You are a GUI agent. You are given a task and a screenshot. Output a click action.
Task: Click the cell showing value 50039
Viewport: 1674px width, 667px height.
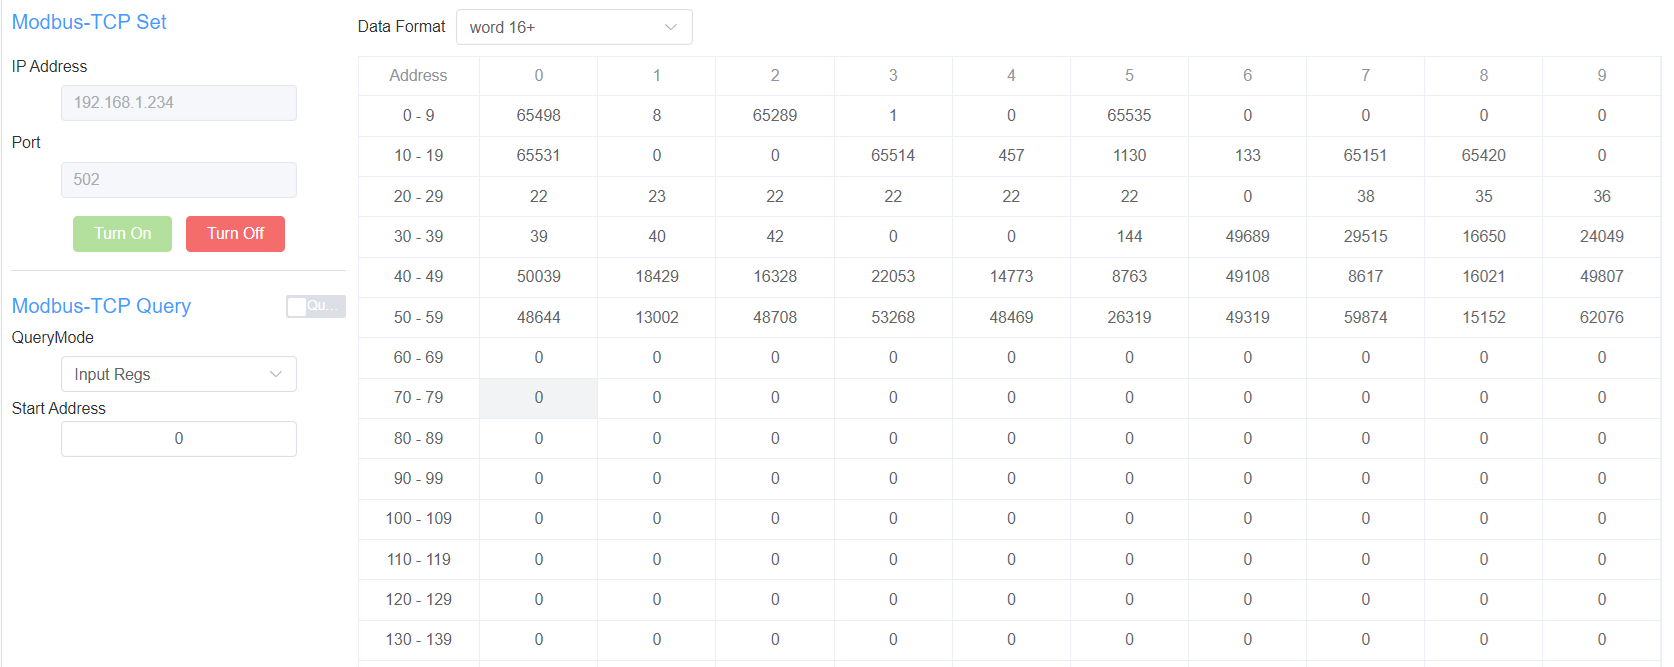click(x=538, y=277)
